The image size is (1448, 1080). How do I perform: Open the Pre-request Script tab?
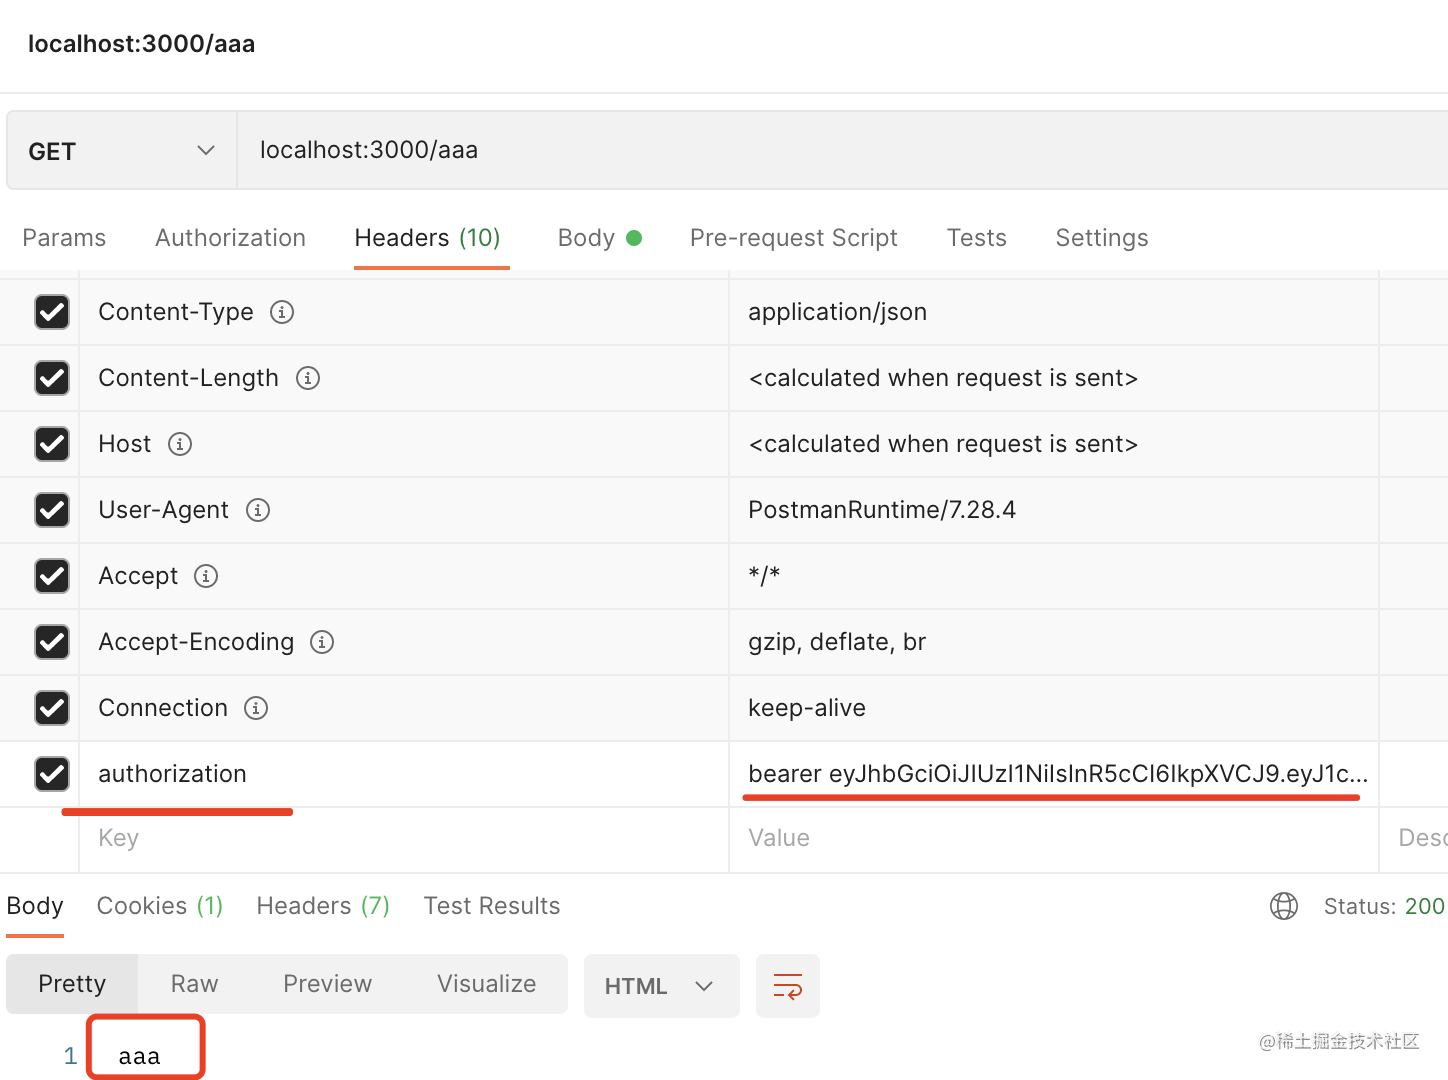tap(793, 238)
